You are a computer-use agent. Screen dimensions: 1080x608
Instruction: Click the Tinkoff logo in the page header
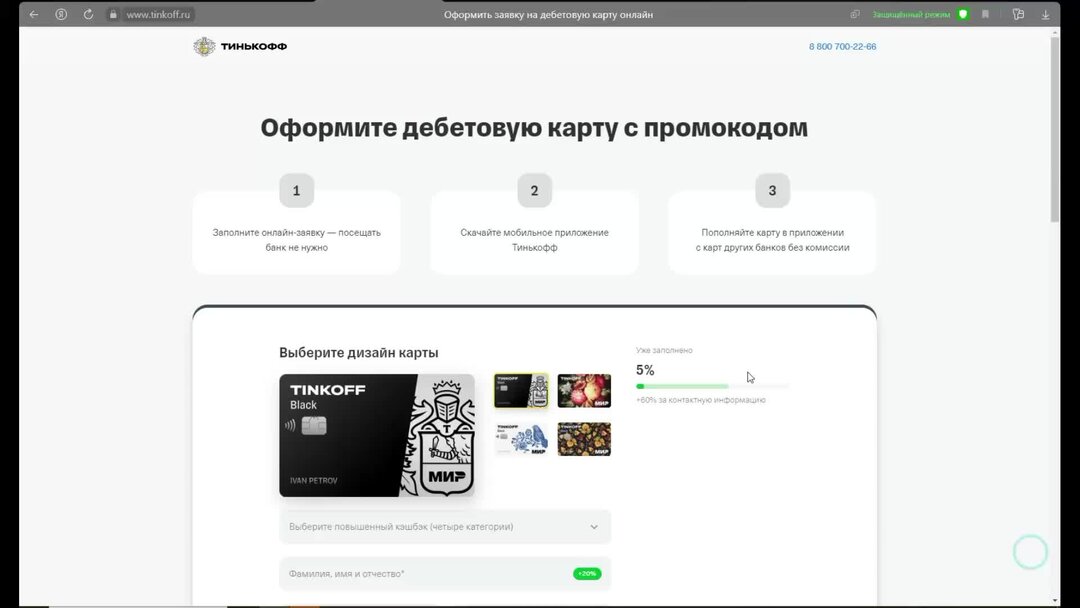pyautogui.click(x=240, y=46)
